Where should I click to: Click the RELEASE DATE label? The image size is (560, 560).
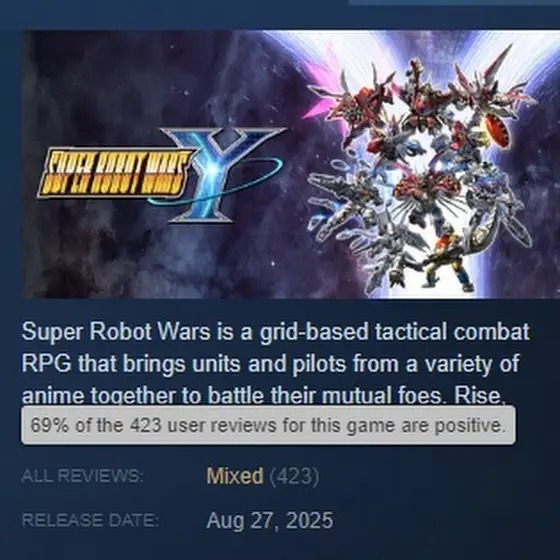point(90,520)
